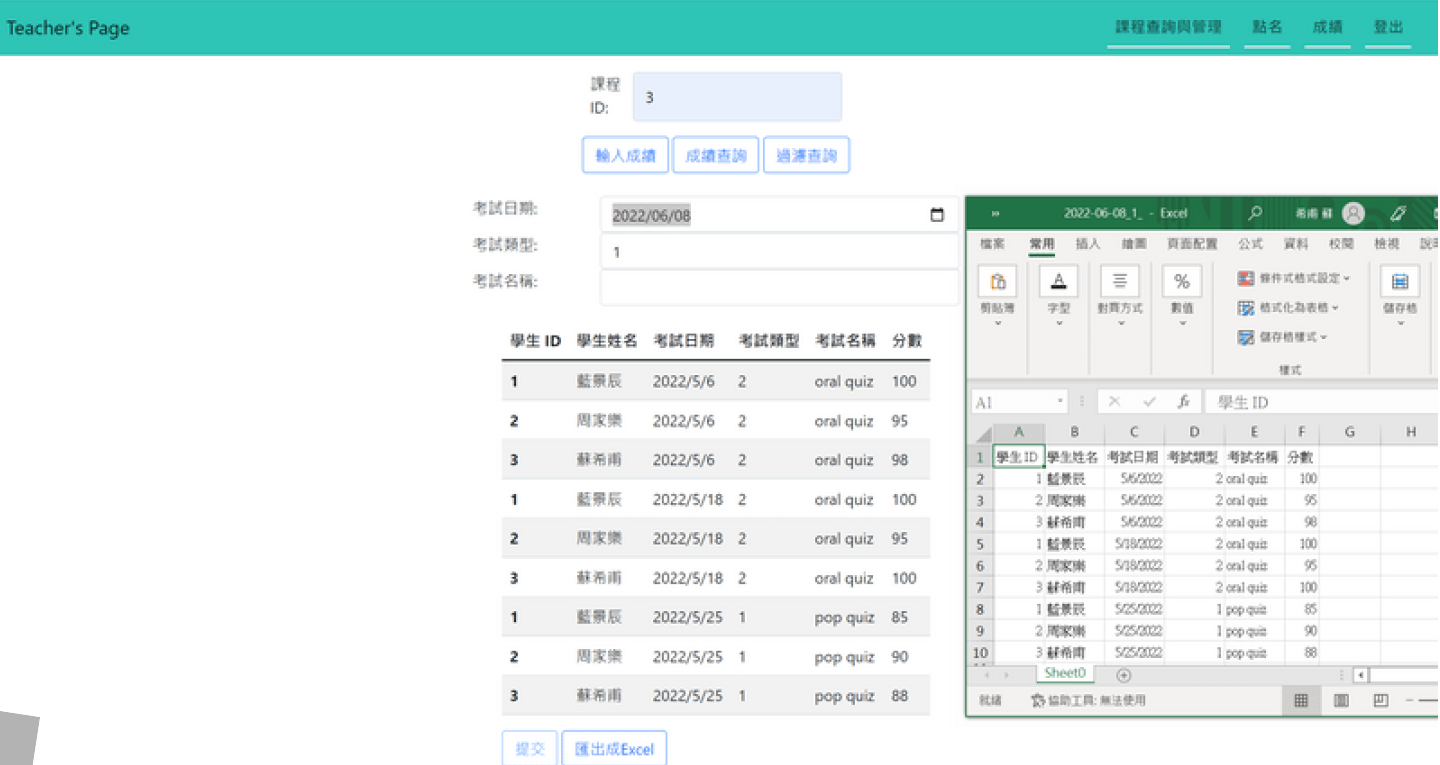The height and width of the screenshot is (765, 1440).
Task: Open the Excel View tab
Action: point(1386,244)
